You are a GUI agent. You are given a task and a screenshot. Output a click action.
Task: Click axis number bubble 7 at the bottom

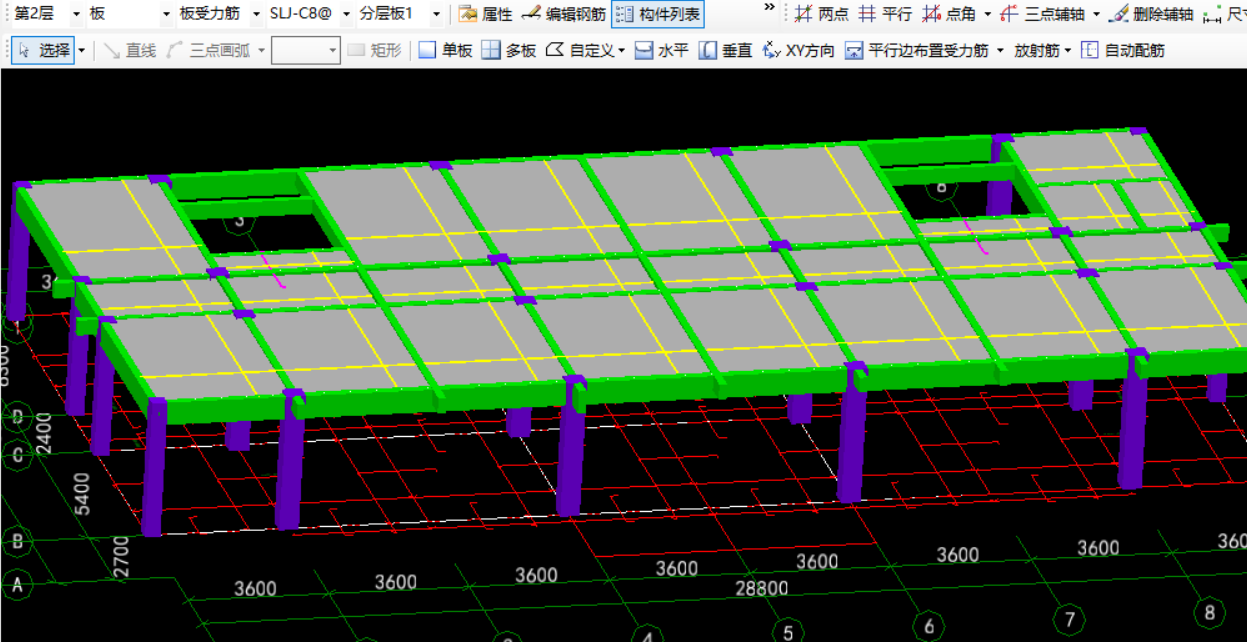1070,618
